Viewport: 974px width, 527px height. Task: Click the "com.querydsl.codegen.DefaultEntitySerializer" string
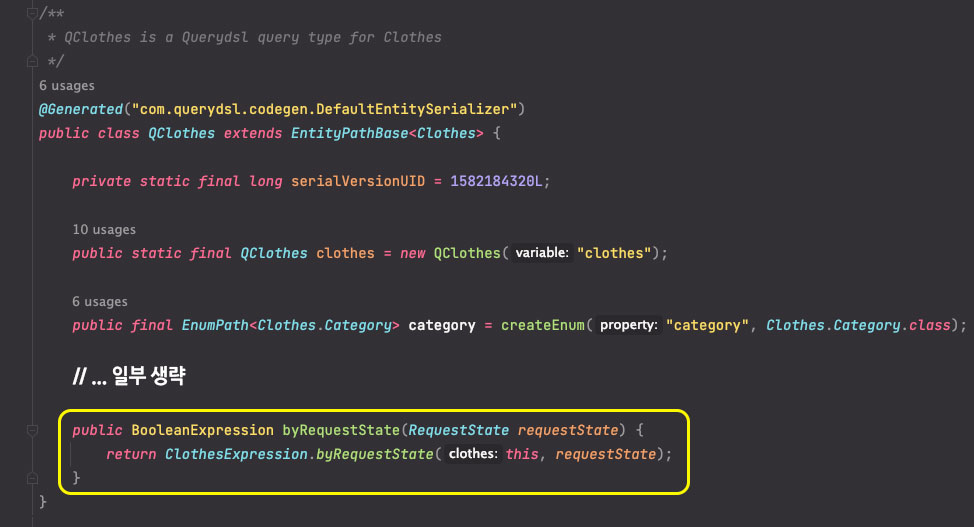(324, 109)
